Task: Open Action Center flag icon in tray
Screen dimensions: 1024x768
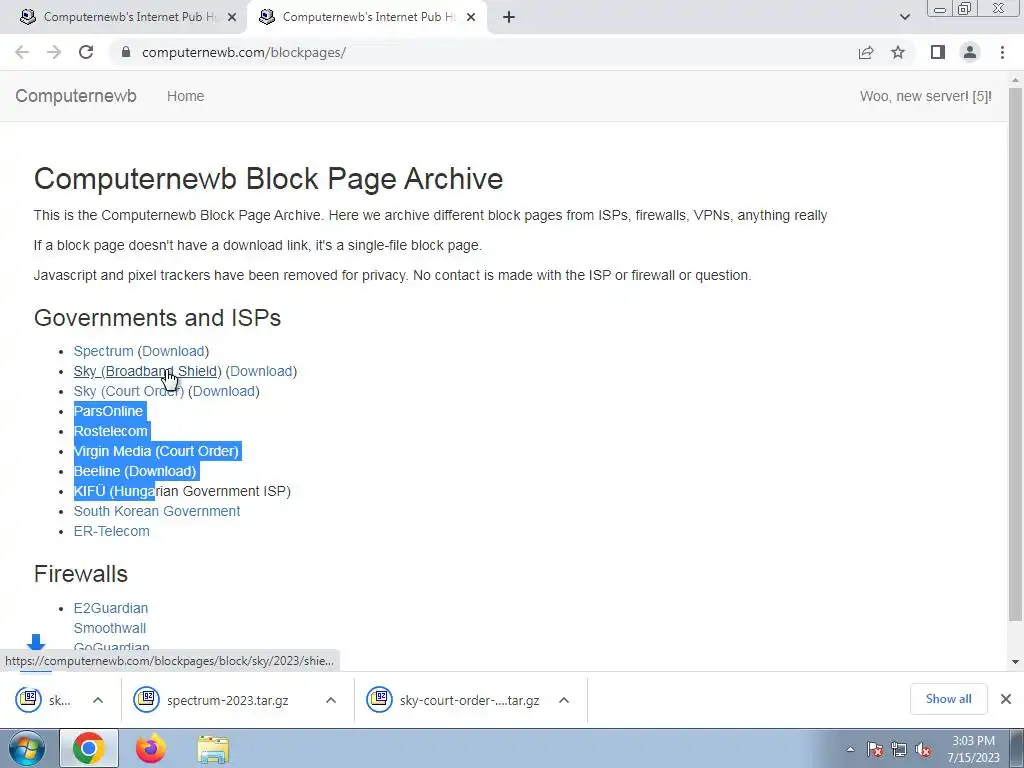Action: (x=875, y=750)
